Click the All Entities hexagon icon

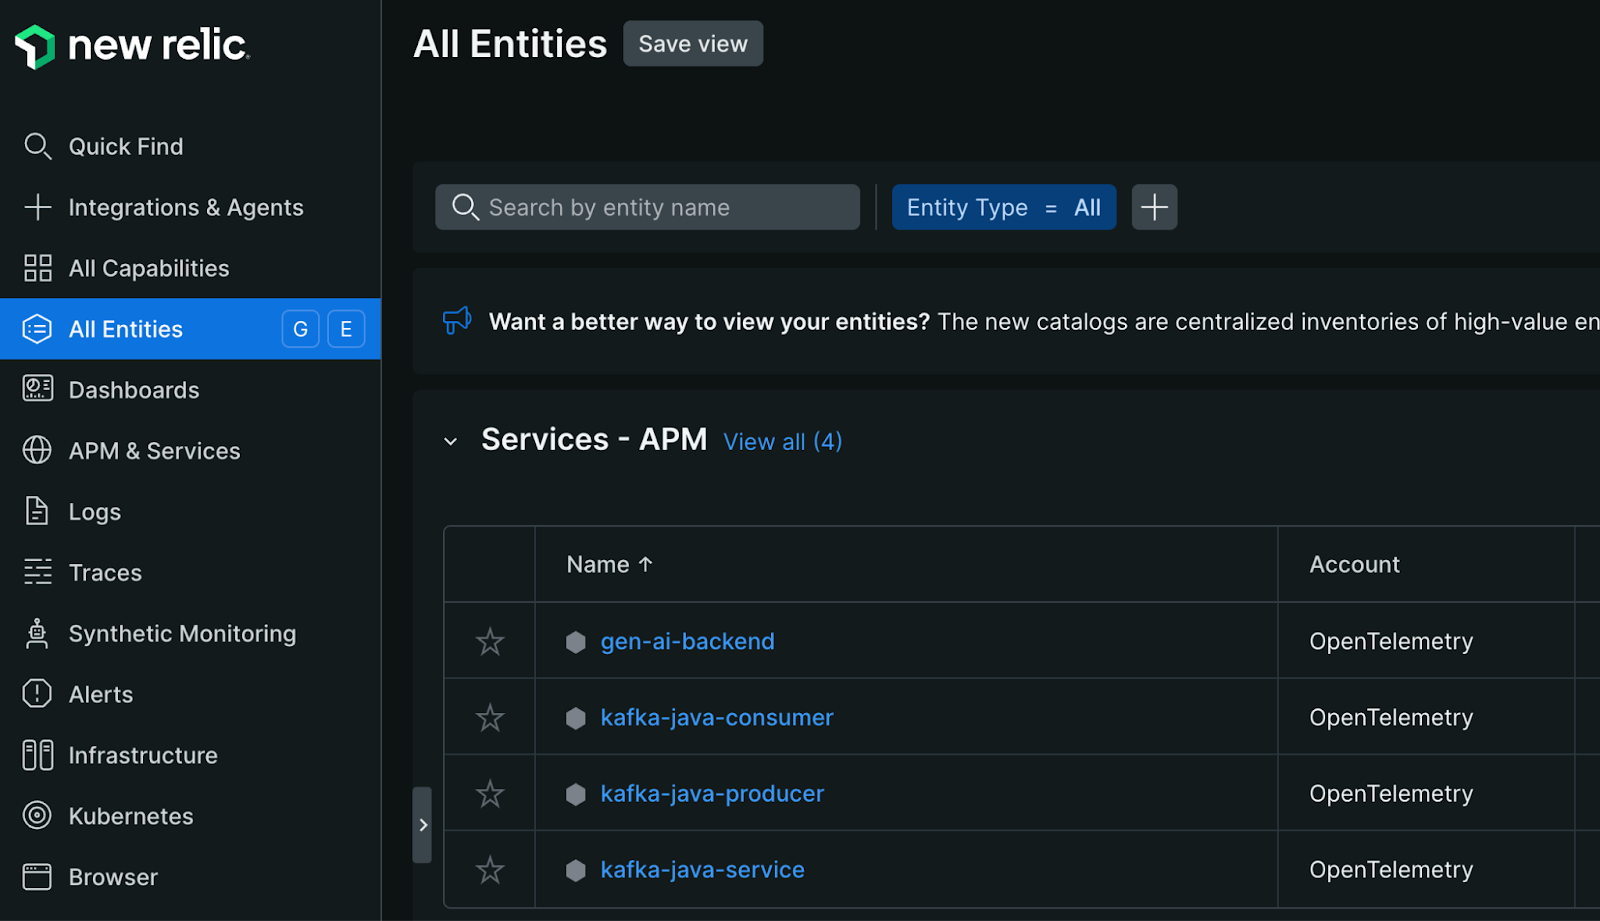[x=37, y=329]
